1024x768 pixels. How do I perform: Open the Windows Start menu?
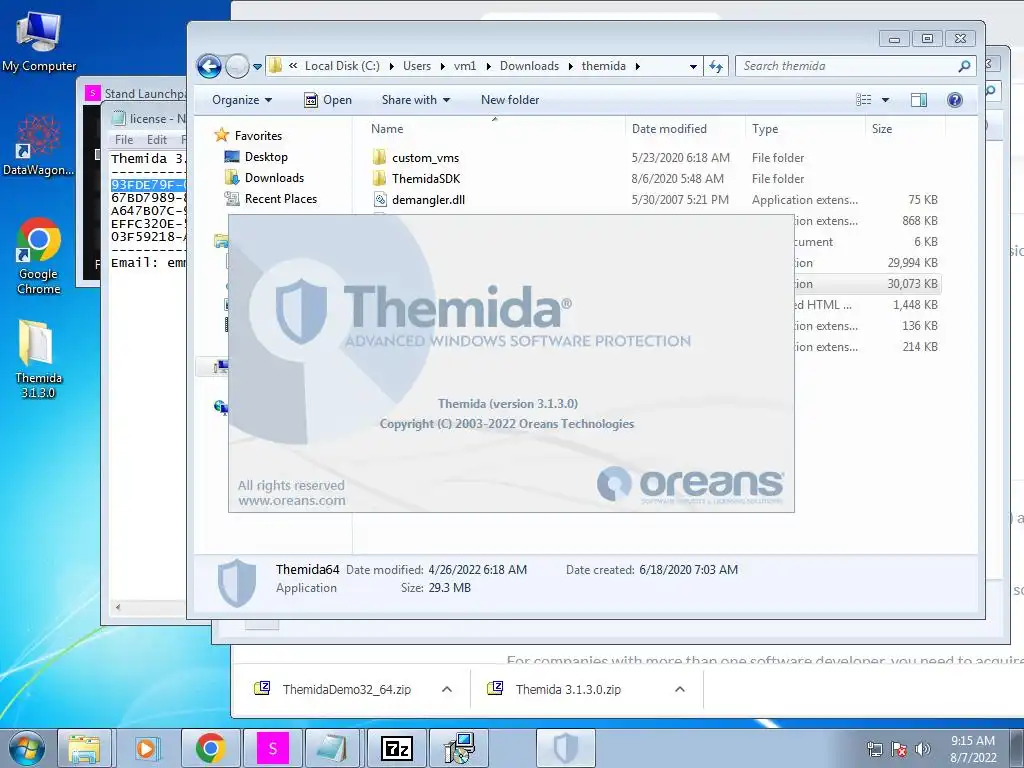27,748
